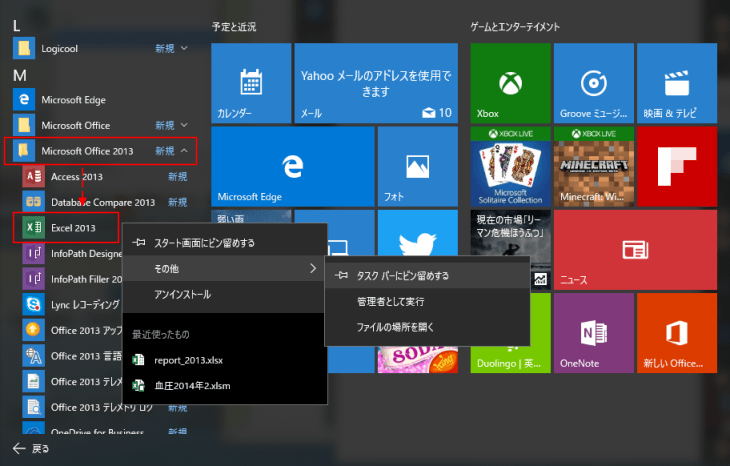Open recent file report_2013.xlsx

[224, 360]
